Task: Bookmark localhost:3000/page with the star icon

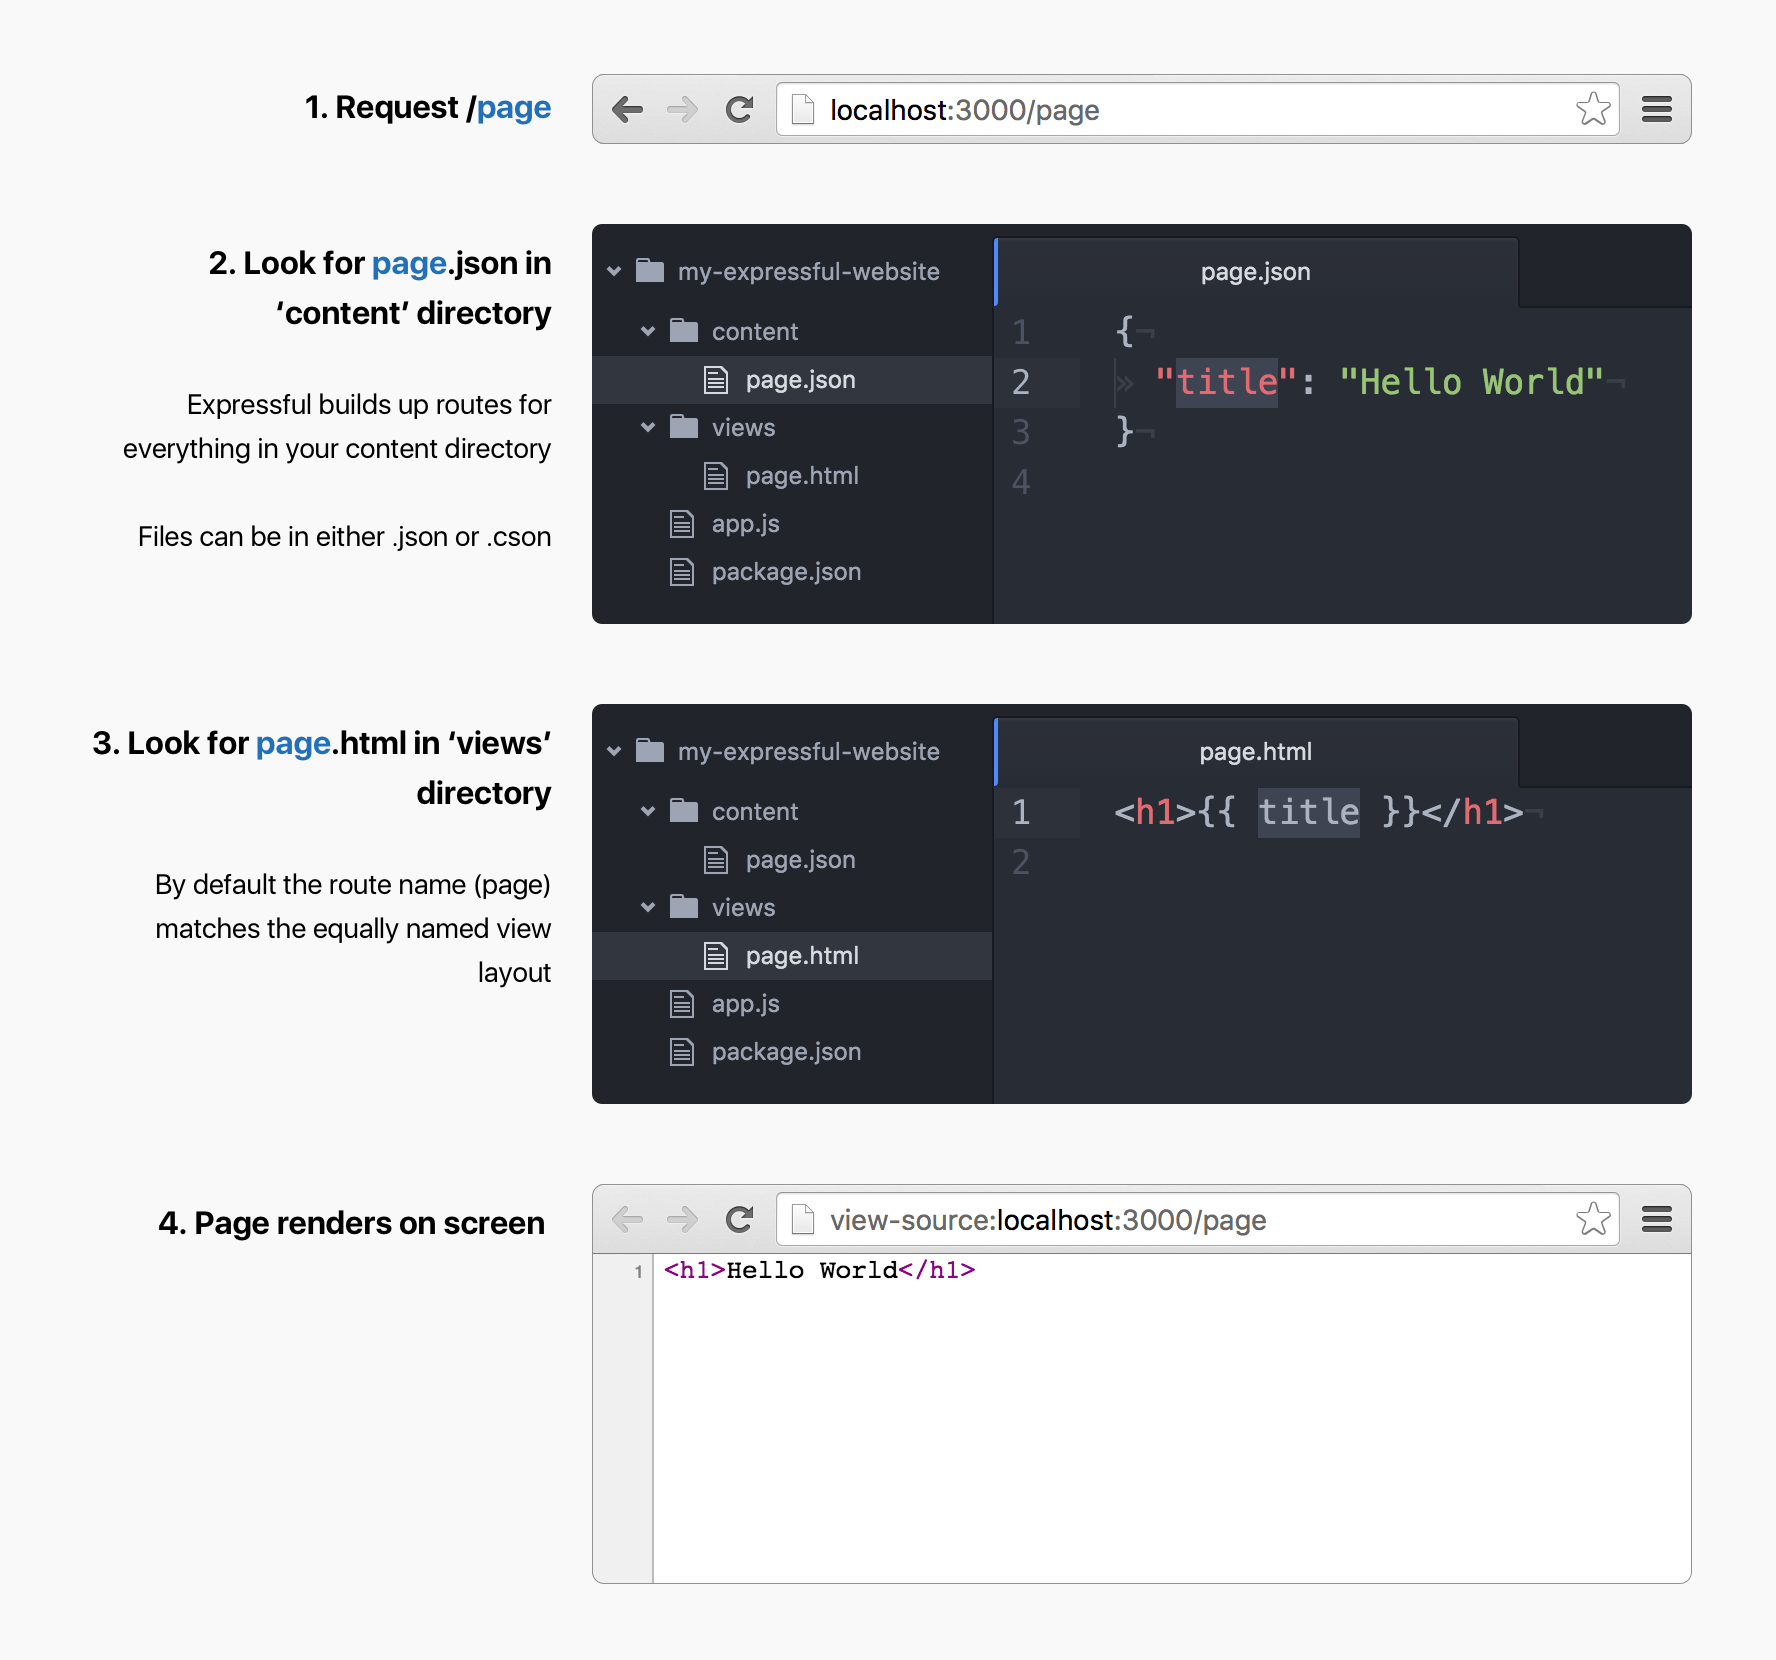Action: coord(1593,109)
